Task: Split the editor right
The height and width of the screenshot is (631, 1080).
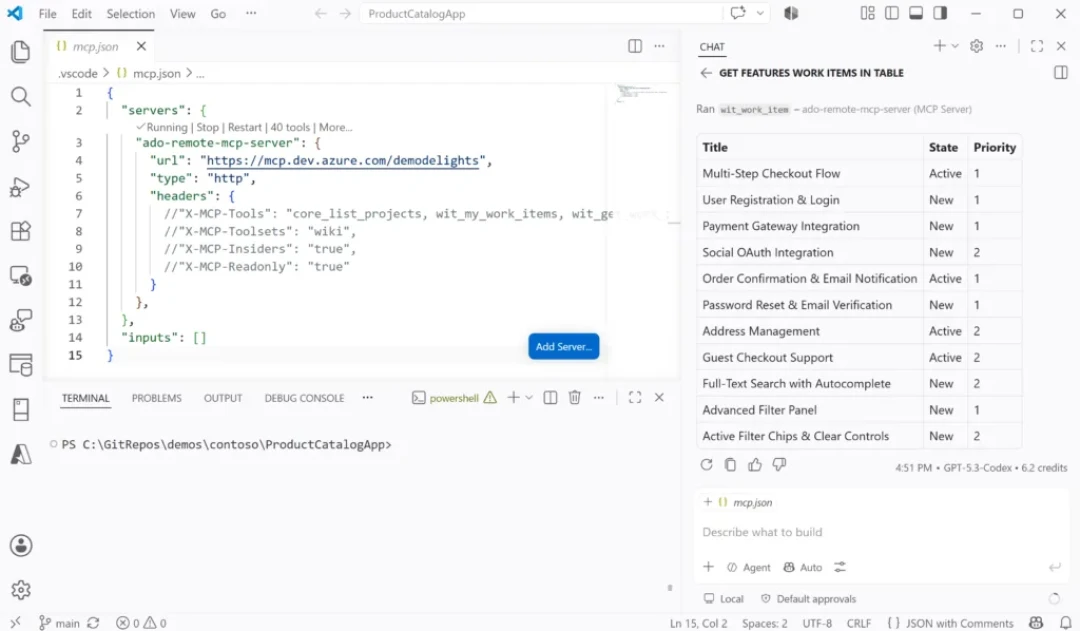Action: [635, 46]
